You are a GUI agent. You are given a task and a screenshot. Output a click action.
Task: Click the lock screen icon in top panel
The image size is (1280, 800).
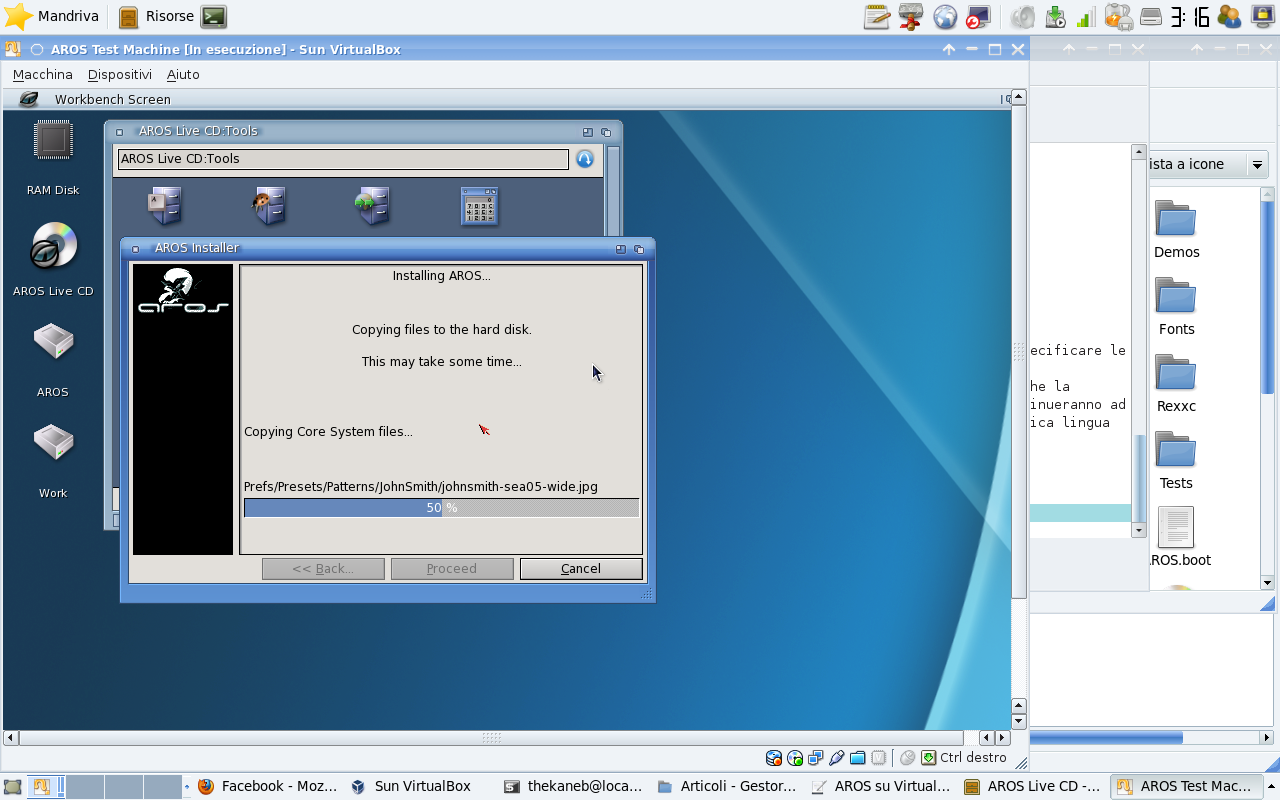pos(1262,16)
